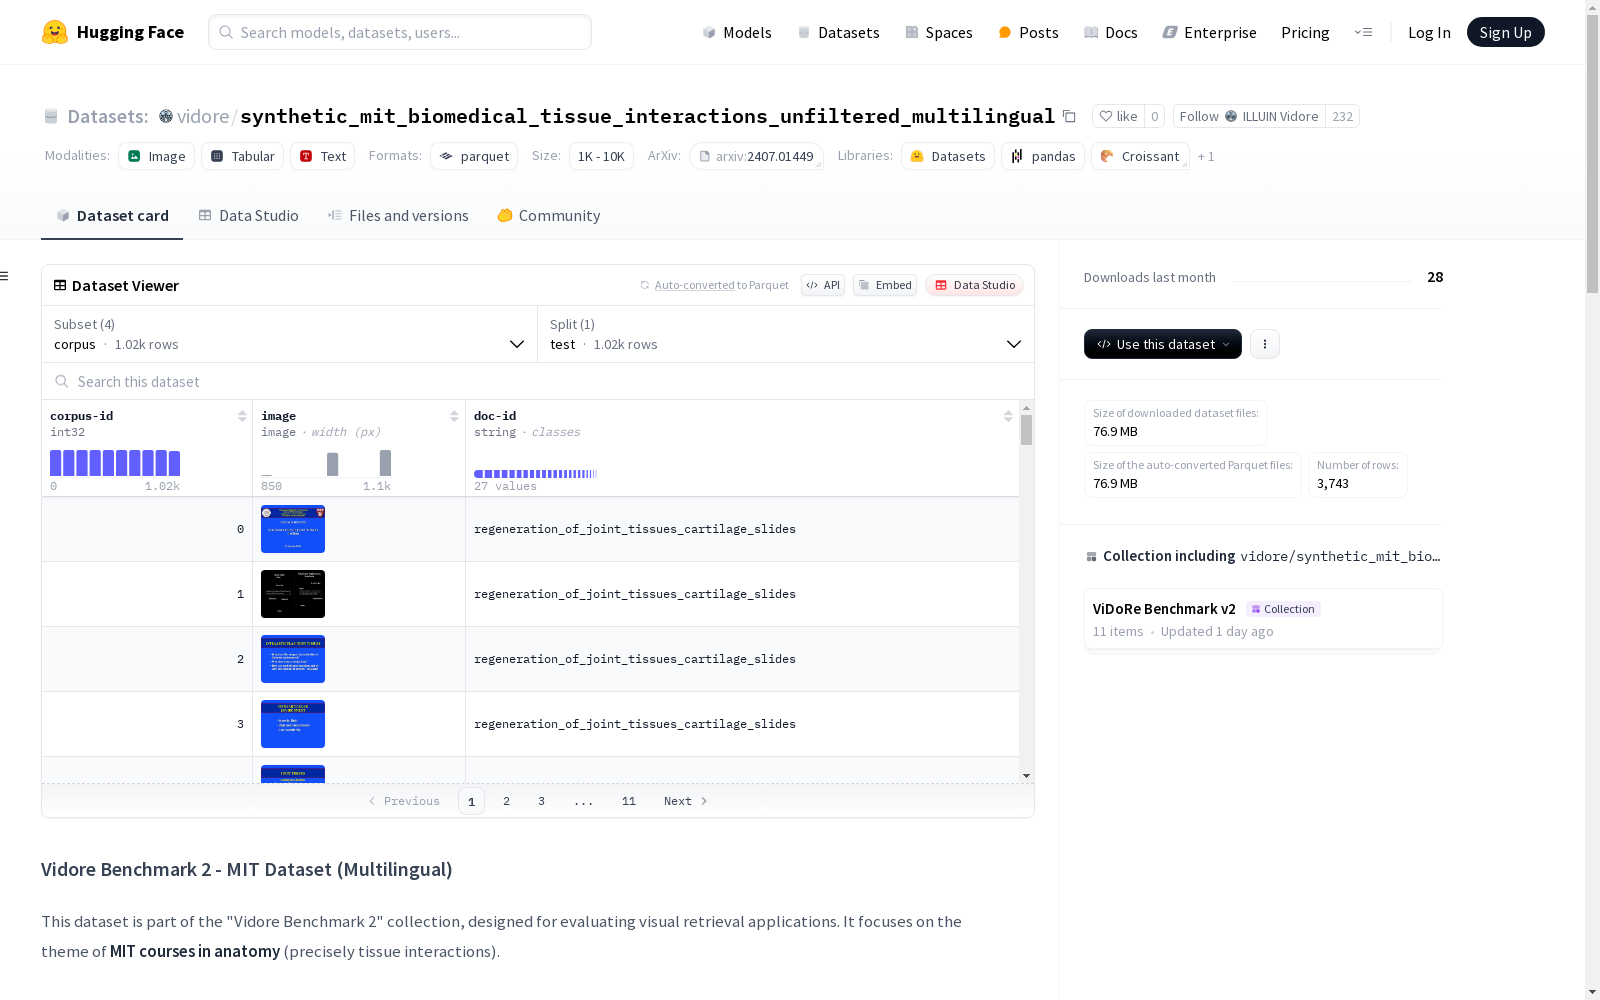1600x1000 pixels.
Task: Open the image thumbnail in row 3
Action: pyautogui.click(x=293, y=724)
